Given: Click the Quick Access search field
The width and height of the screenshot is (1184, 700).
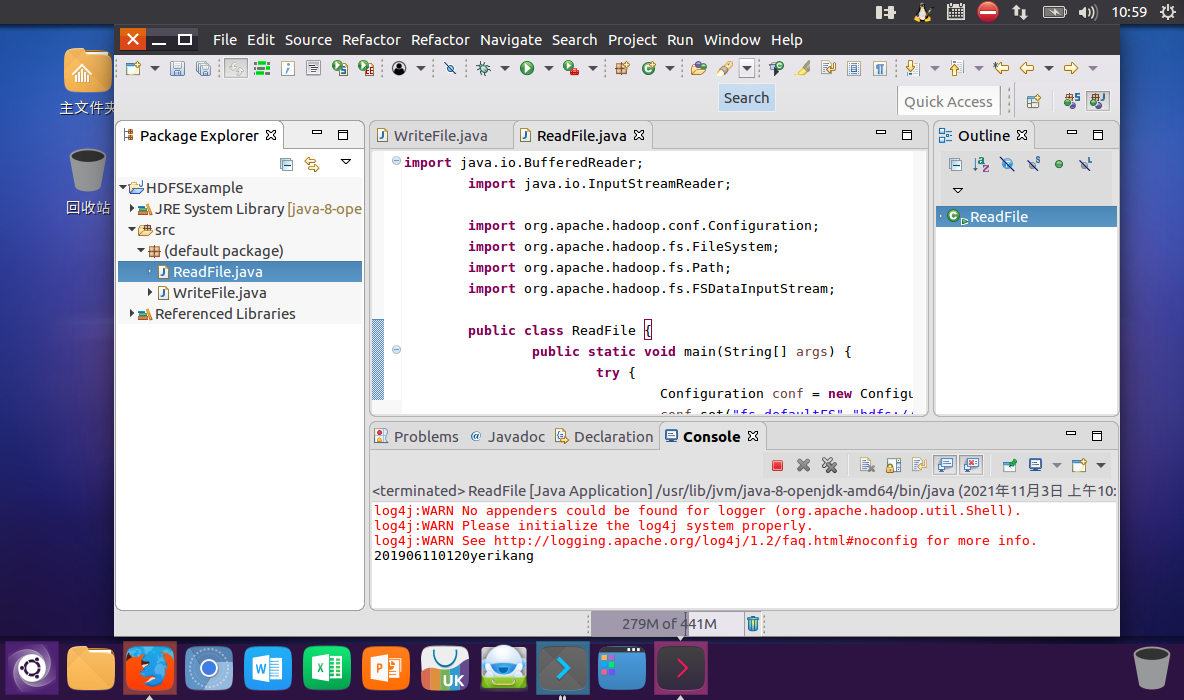Looking at the screenshot, I should [x=947, y=101].
